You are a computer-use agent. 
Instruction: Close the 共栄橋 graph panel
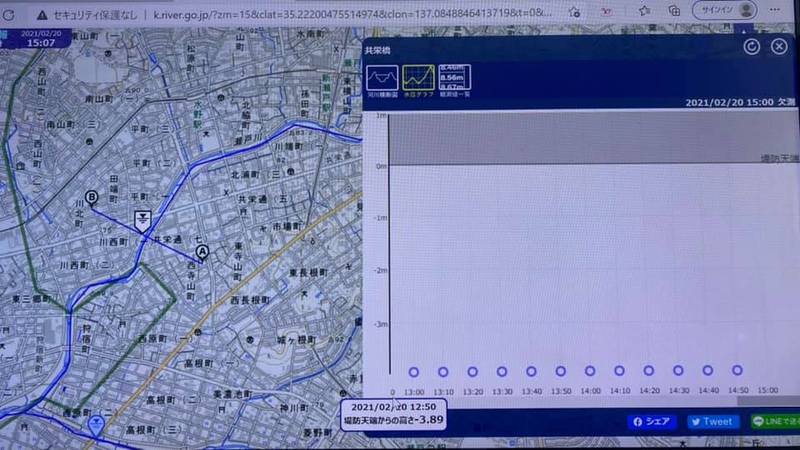[x=779, y=47]
